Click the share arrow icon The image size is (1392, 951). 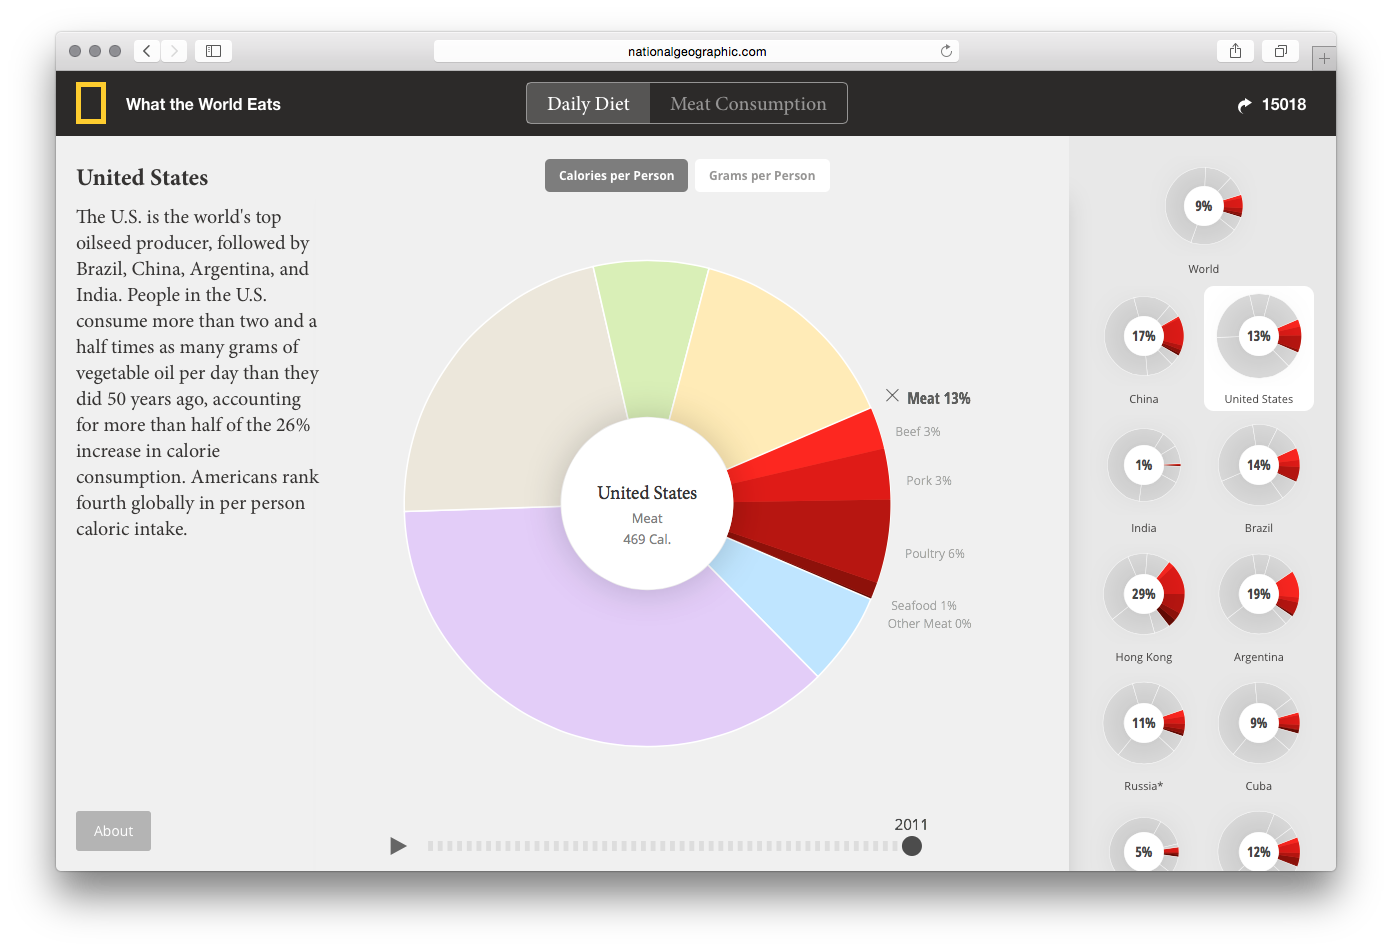[x=1244, y=105]
